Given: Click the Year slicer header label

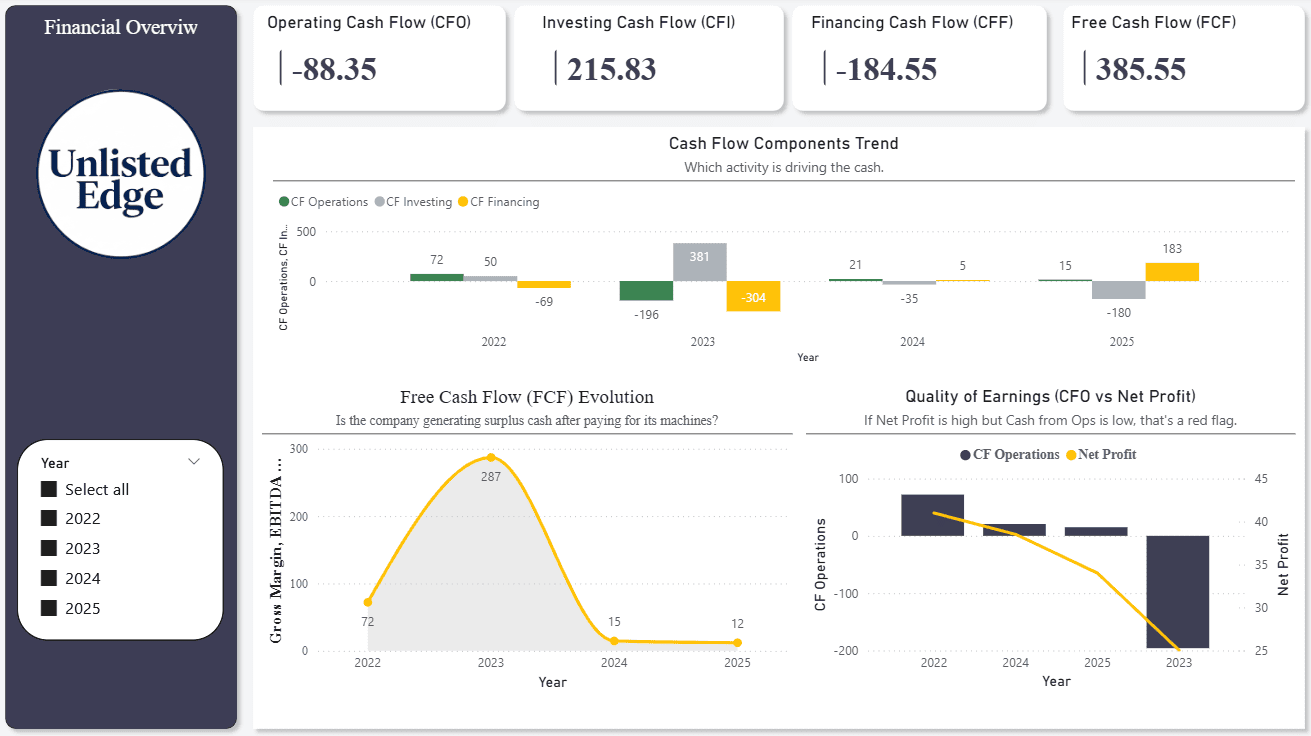Looking at the screenshot, I should [55, 463].
